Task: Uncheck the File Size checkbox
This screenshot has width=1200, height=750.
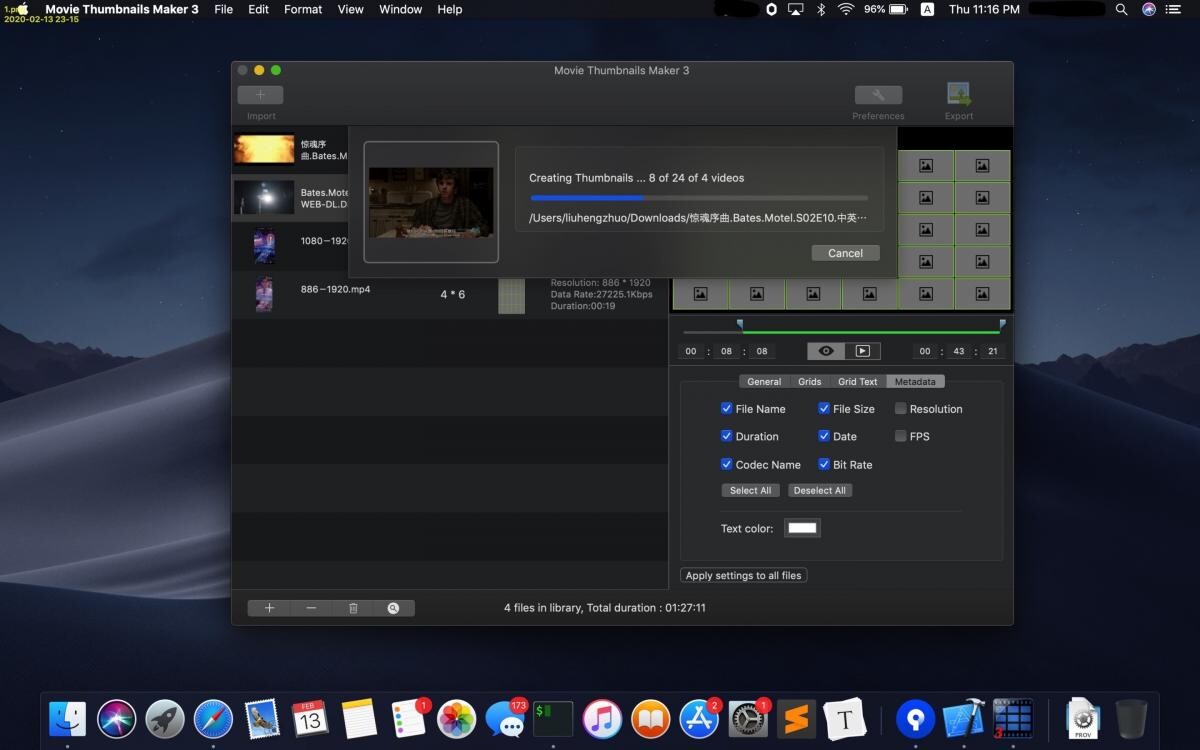Action: [x=824, y=408]
